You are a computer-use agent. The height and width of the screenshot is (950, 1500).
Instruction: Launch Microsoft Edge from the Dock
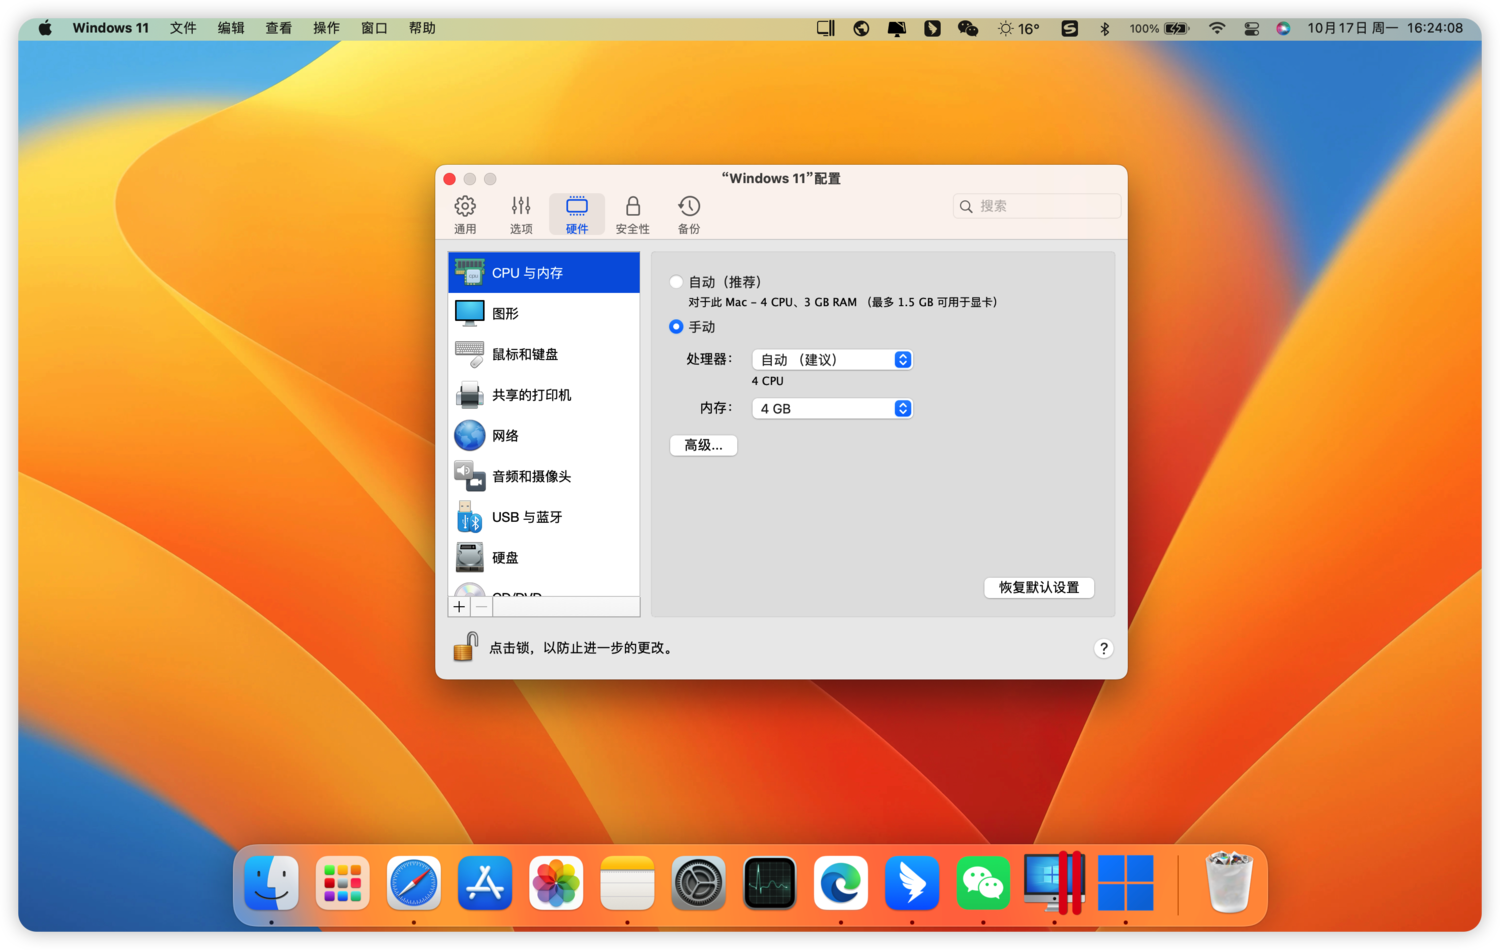841,883
